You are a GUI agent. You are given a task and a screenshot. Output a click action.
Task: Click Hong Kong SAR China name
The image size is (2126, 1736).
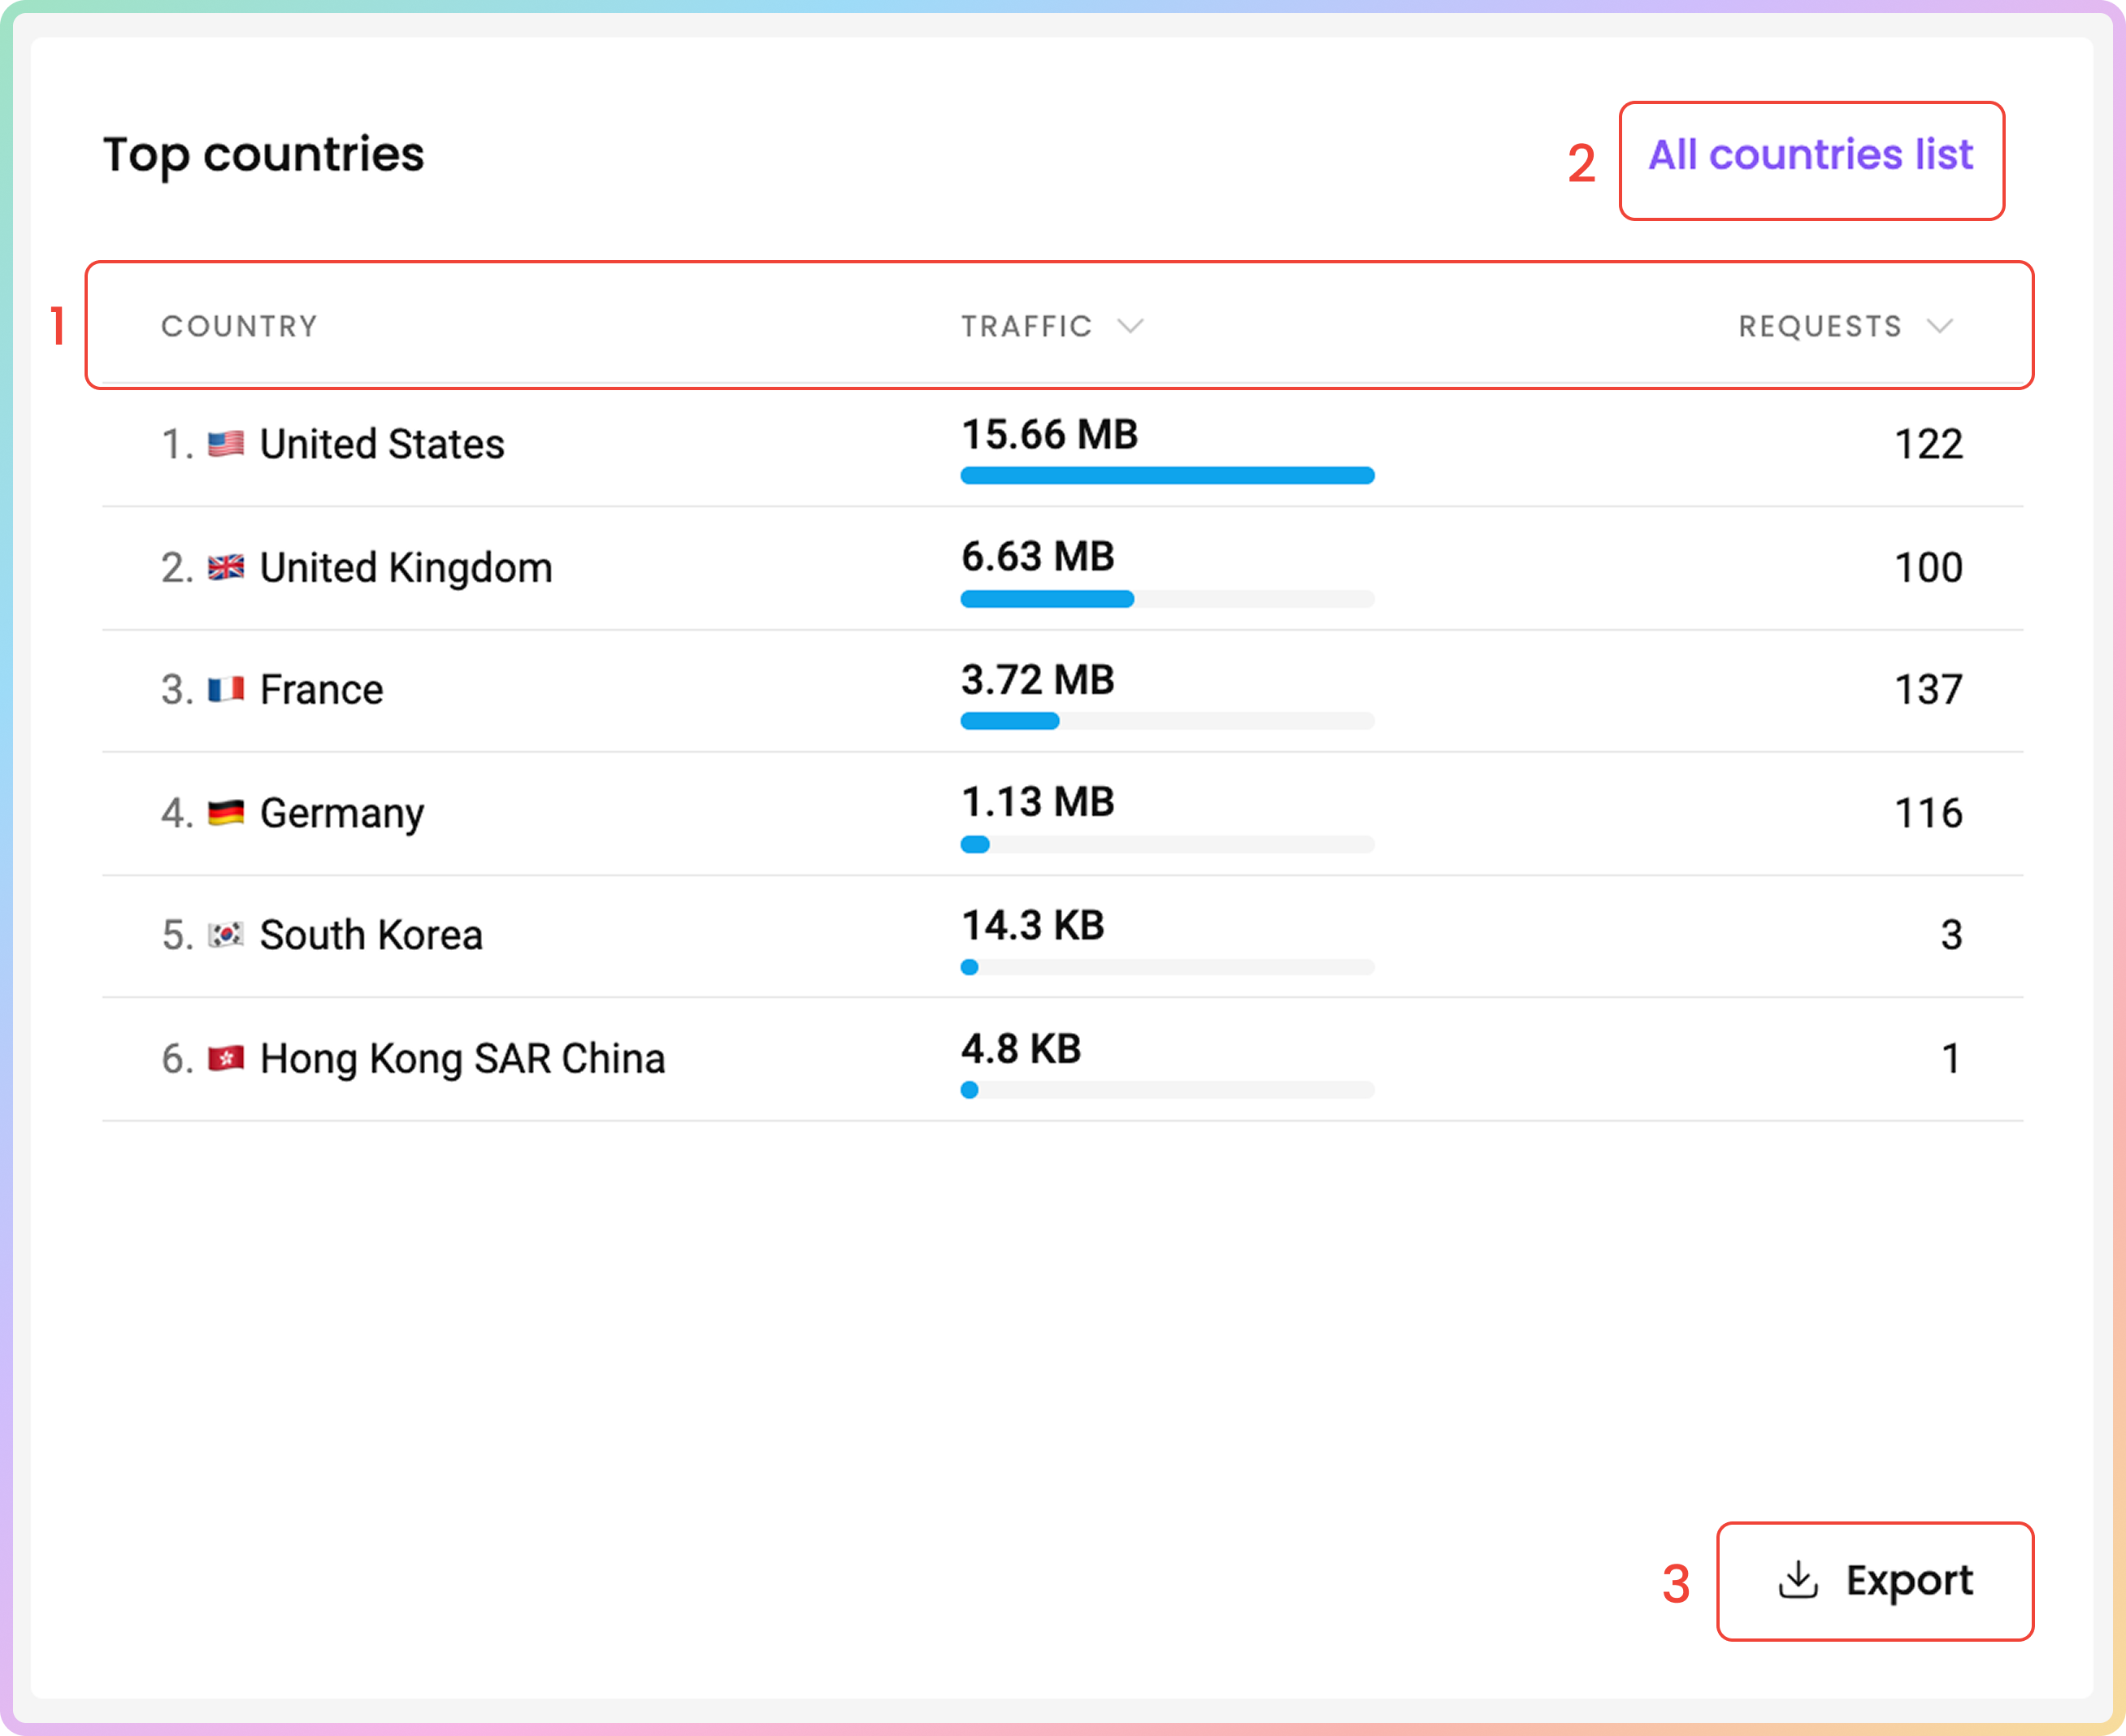462,1059
